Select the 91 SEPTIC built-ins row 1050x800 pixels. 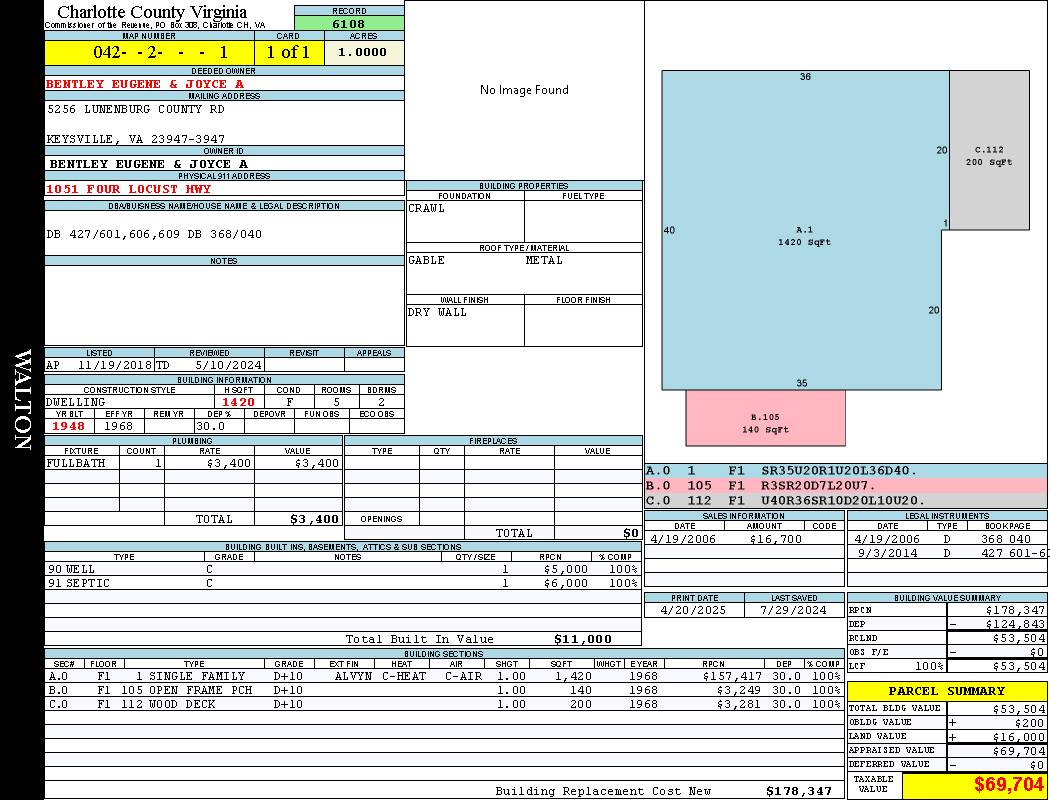(340, 583)
